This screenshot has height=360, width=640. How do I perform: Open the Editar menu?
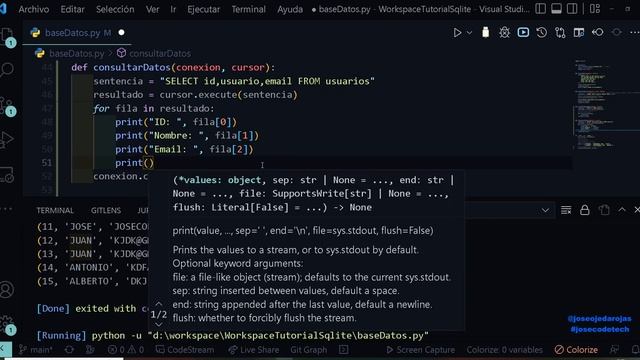pyautogui.click(x=72, y=9)
